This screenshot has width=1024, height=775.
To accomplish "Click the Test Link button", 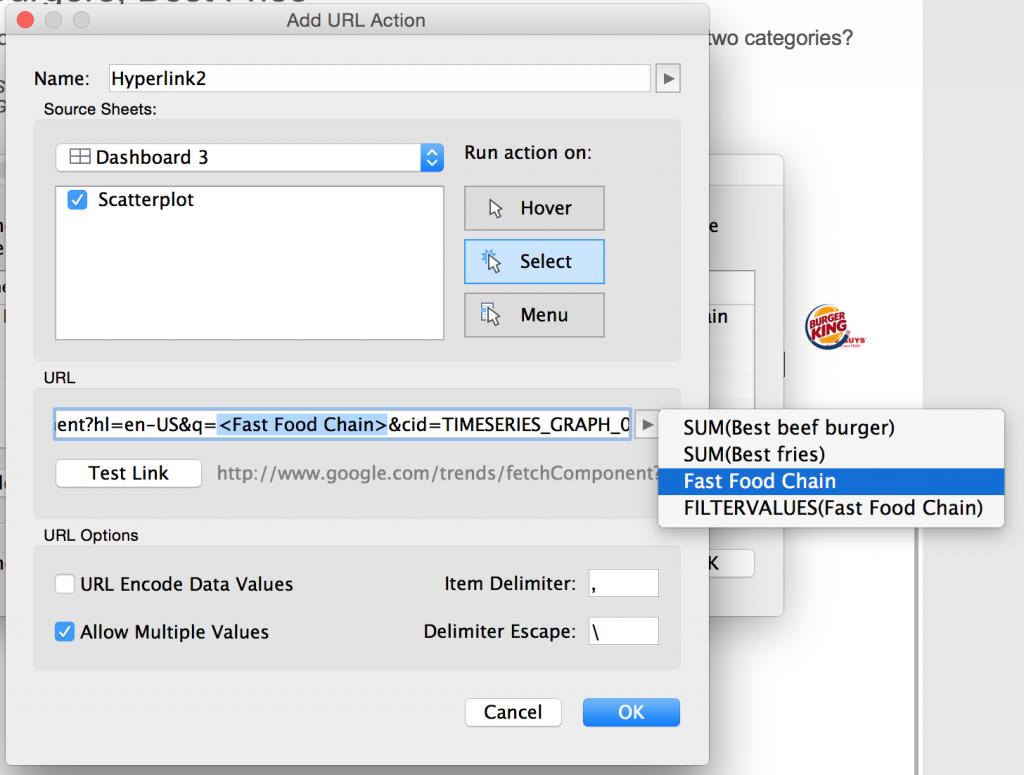I will point(127,473).
